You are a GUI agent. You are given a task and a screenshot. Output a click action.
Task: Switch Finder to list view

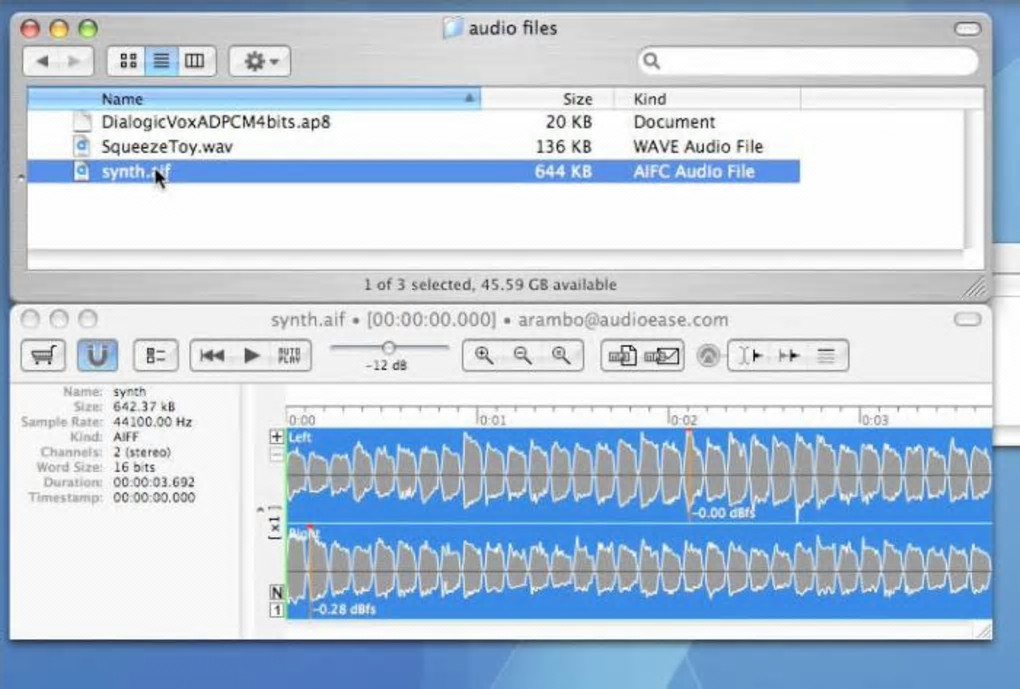[x=161, y=61]
